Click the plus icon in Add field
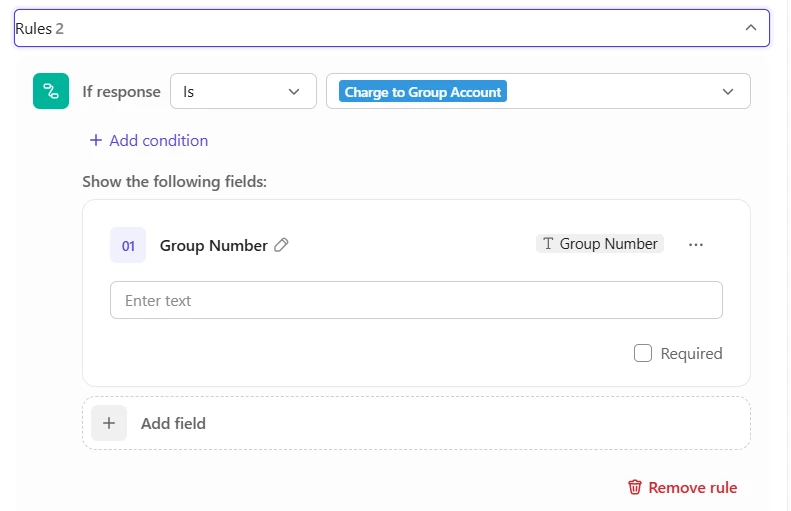The width and height of the screenshot is (791, 511). pos(109,423)
